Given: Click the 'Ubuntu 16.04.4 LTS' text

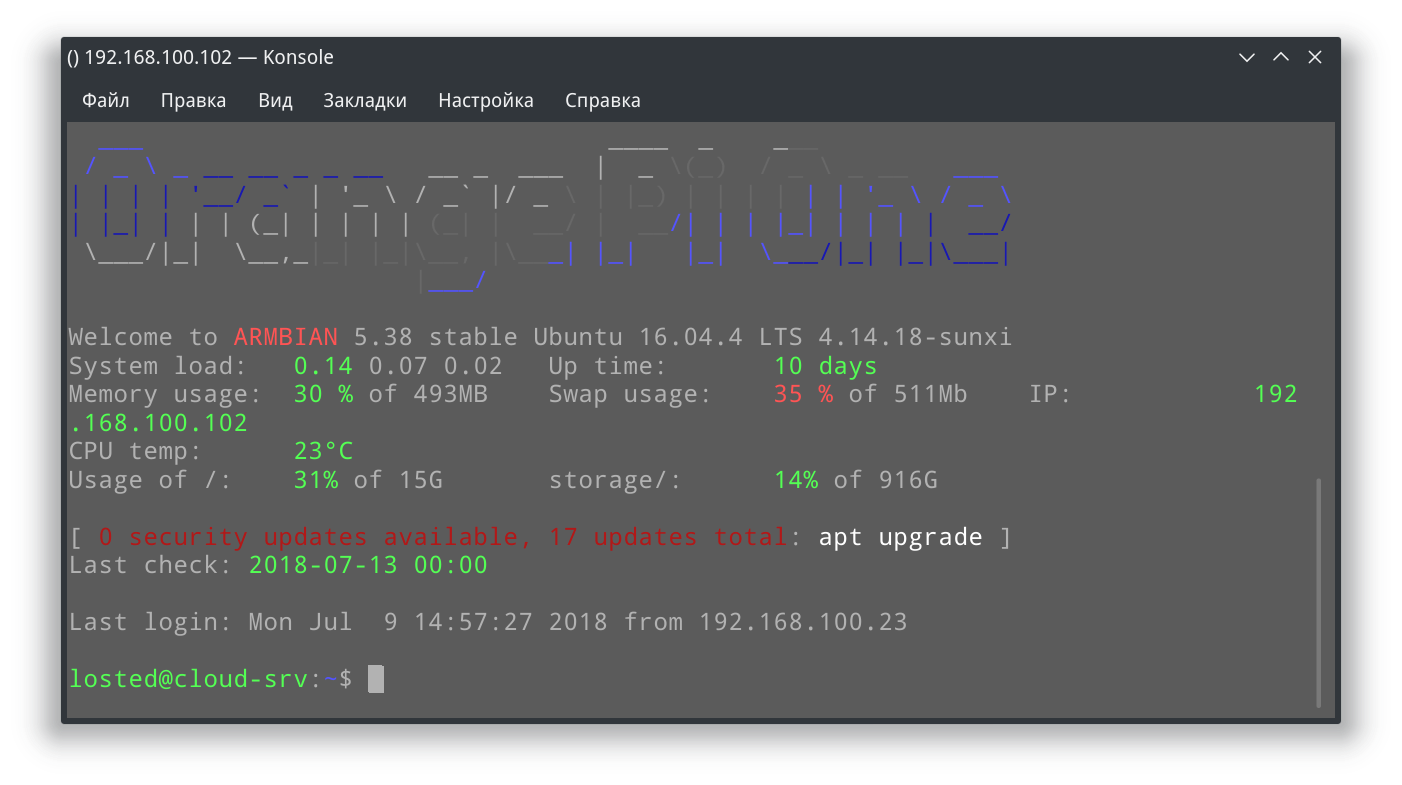Looking at the screenshot, I should point(668,337).
